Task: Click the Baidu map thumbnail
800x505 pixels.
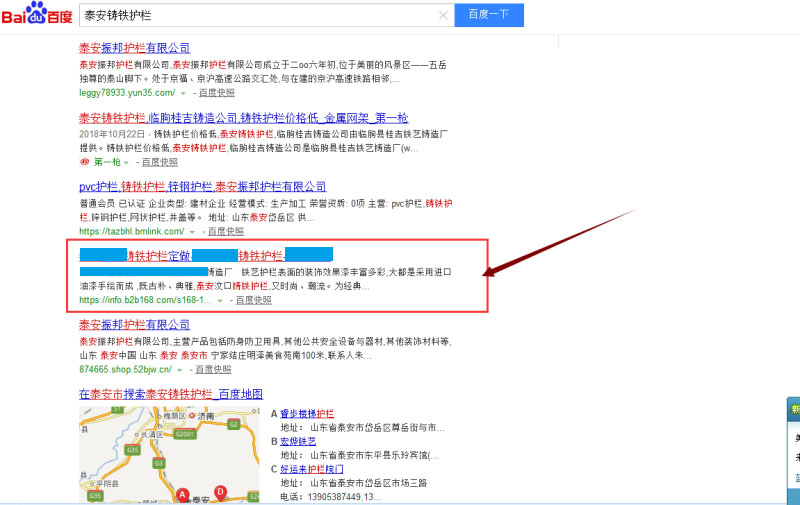Action: [169, 454]
